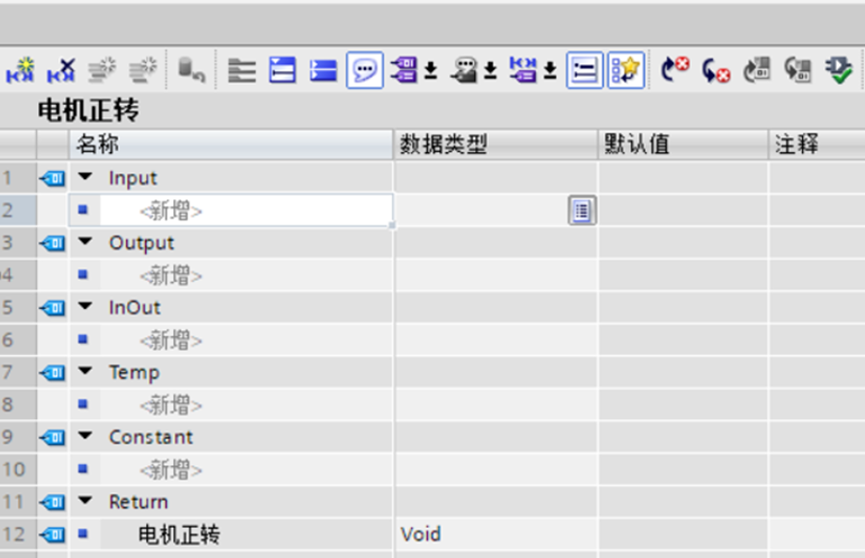Click the 注释 column header
The height and width of the screenshot is (558, 865).
click(817, 145)
